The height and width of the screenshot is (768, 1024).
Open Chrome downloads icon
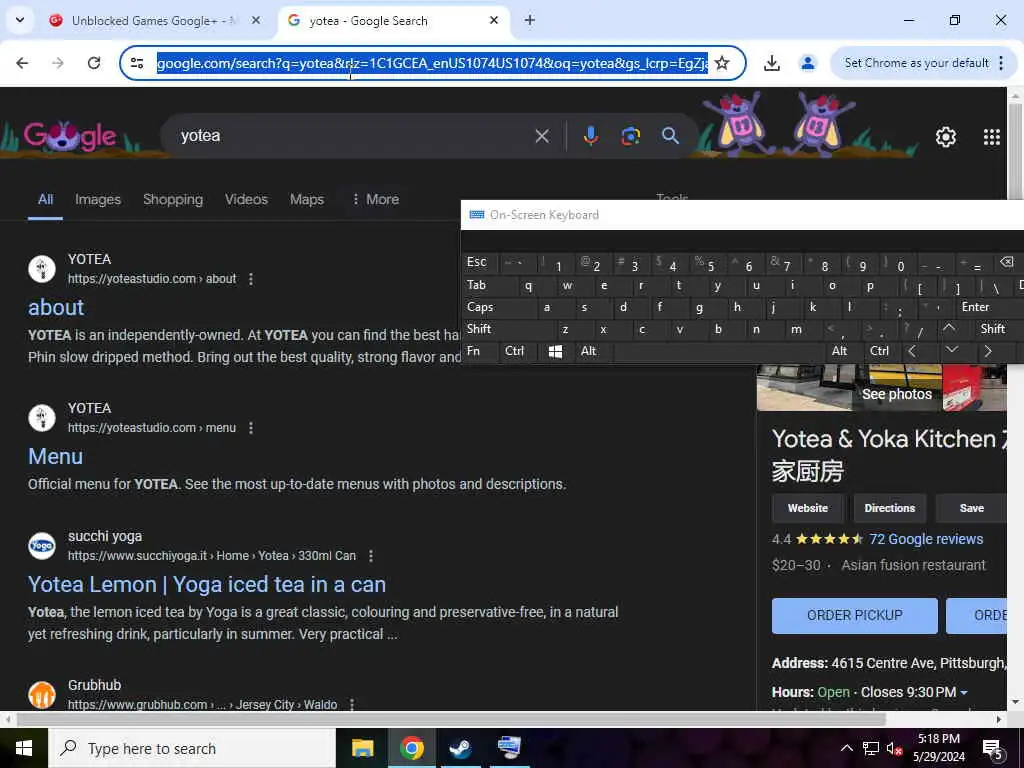coord(771,63)
